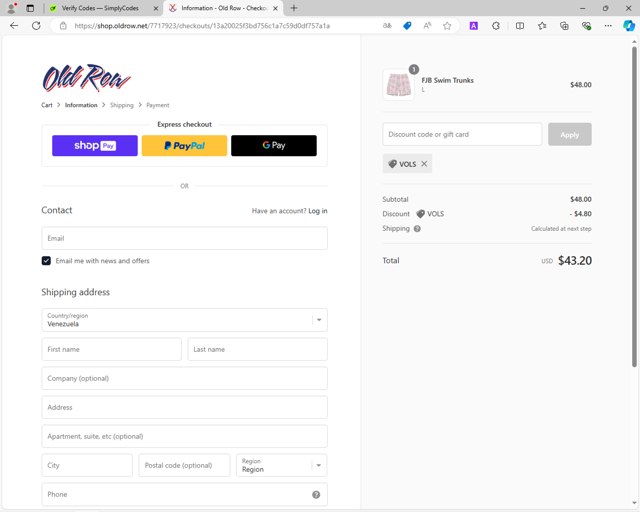640x512 pixels.
Task: Click the - $4.80 discount amount
Action: pyautogui.click(x=580, y=214)
